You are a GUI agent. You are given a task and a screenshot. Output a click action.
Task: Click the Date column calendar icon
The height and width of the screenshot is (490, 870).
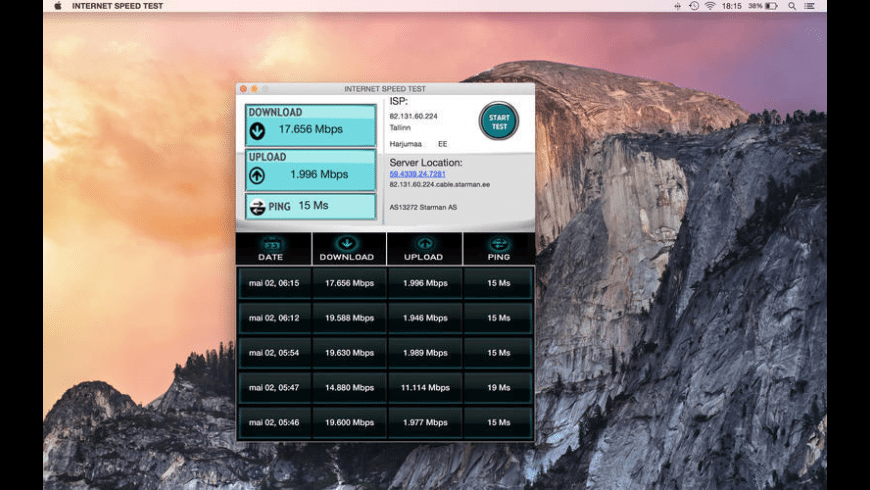coord(271,244)
